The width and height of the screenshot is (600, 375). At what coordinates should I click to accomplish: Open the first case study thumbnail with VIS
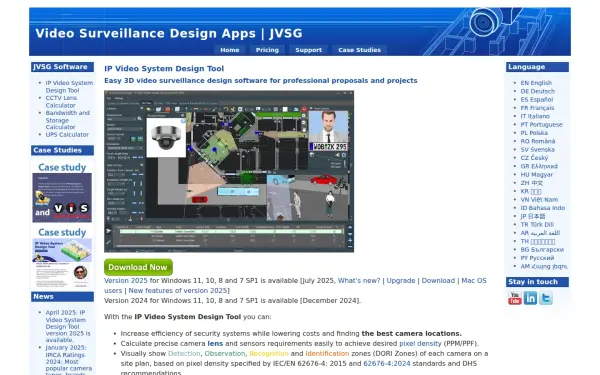(x=62, y=197)
